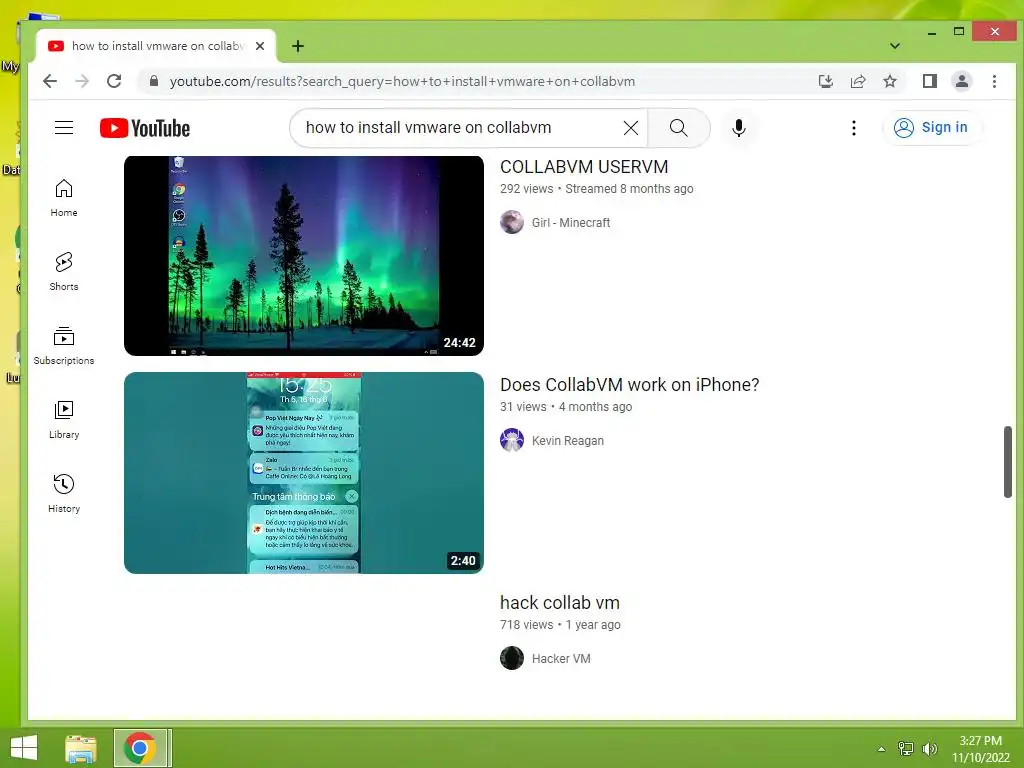Image resolution: width=1024 pixels, height=768 pixels.
Task: Go to the YouTube logo home page
Action: 145,128
